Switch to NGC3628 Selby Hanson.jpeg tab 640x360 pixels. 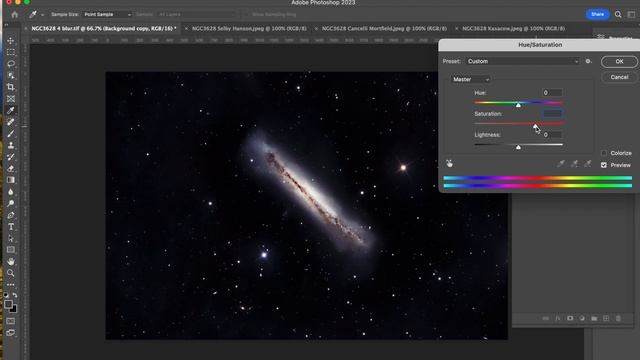249,29
